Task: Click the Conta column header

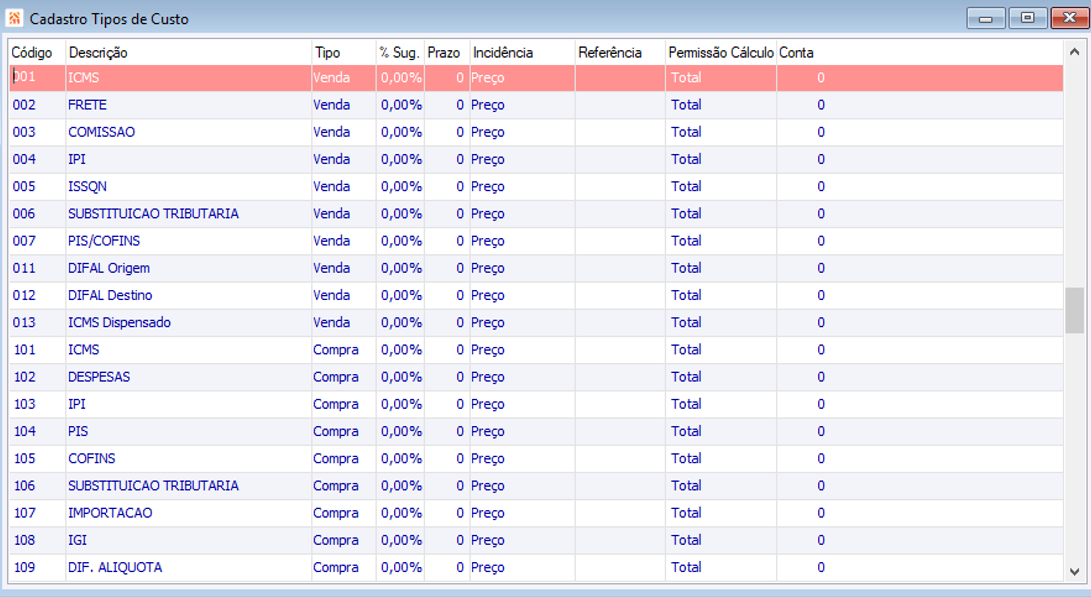Action: (796, 52)
